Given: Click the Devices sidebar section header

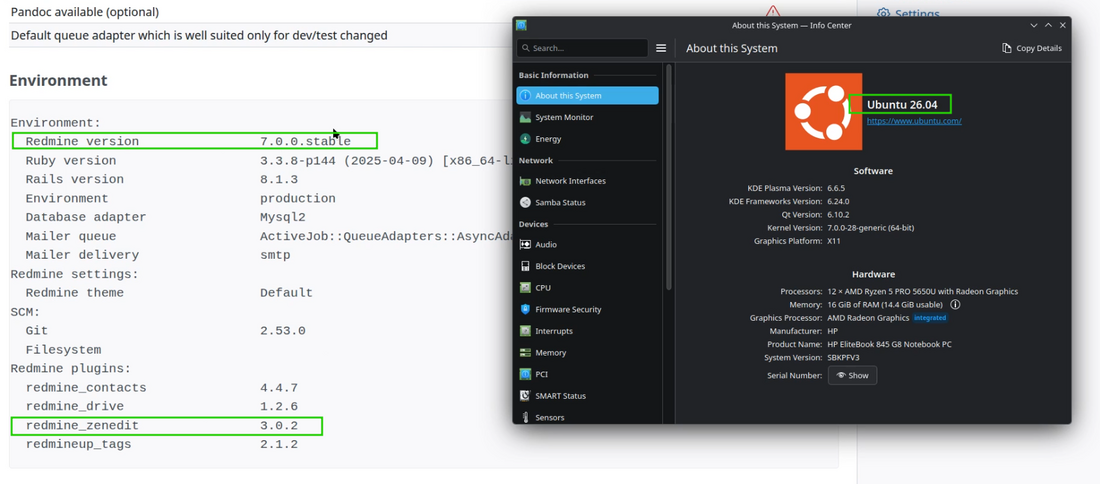Looking at the screenshot, I should click(x=533, y=224).
